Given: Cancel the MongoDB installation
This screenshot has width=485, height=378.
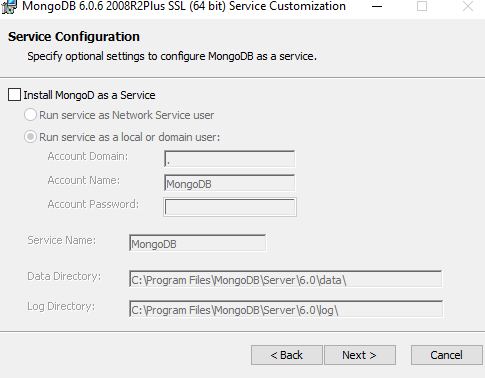Looking at the screenshot, I should click(447, 355).
